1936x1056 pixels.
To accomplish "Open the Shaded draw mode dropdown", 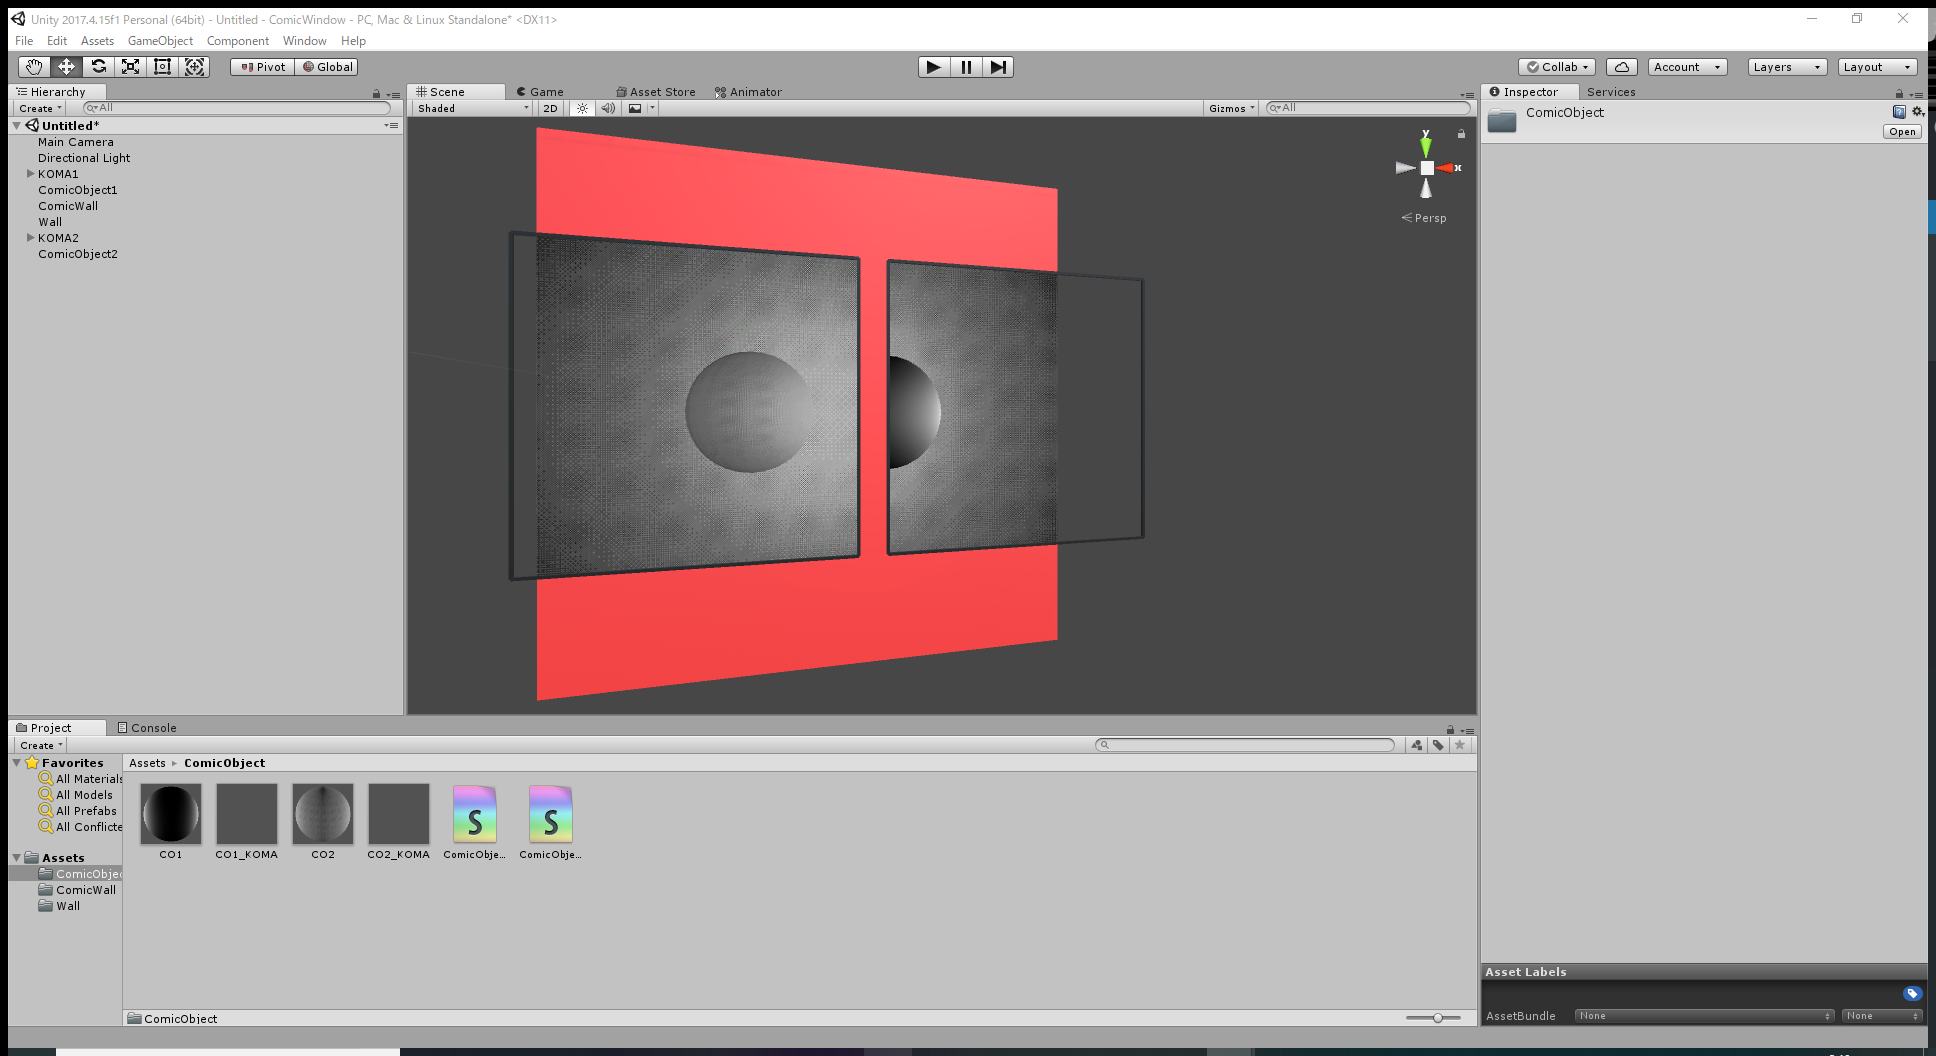I will [x=473, y=108].
